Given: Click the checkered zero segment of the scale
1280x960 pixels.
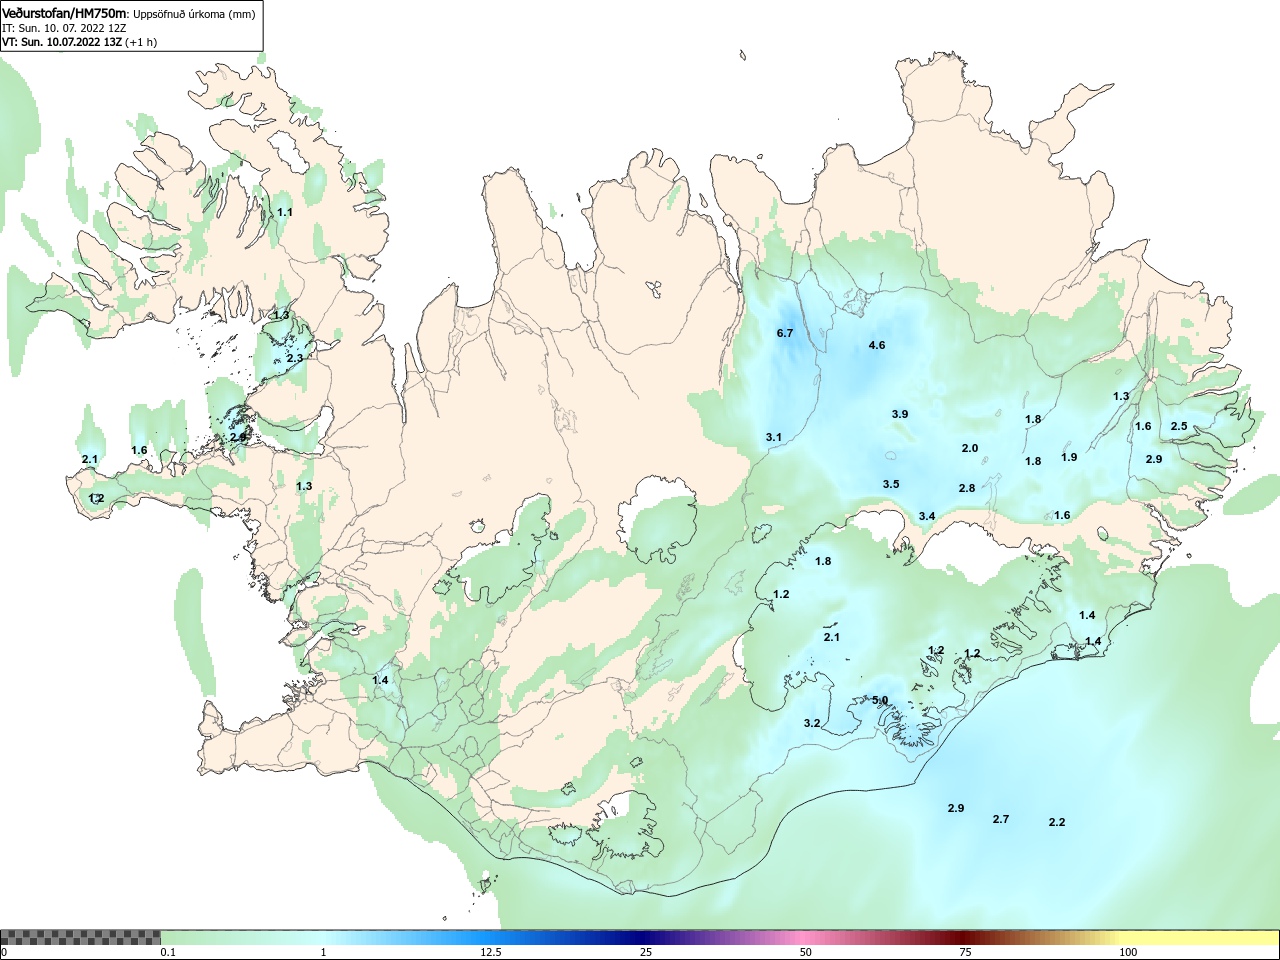Looking at the screenshot, I should tap(80, 938).
